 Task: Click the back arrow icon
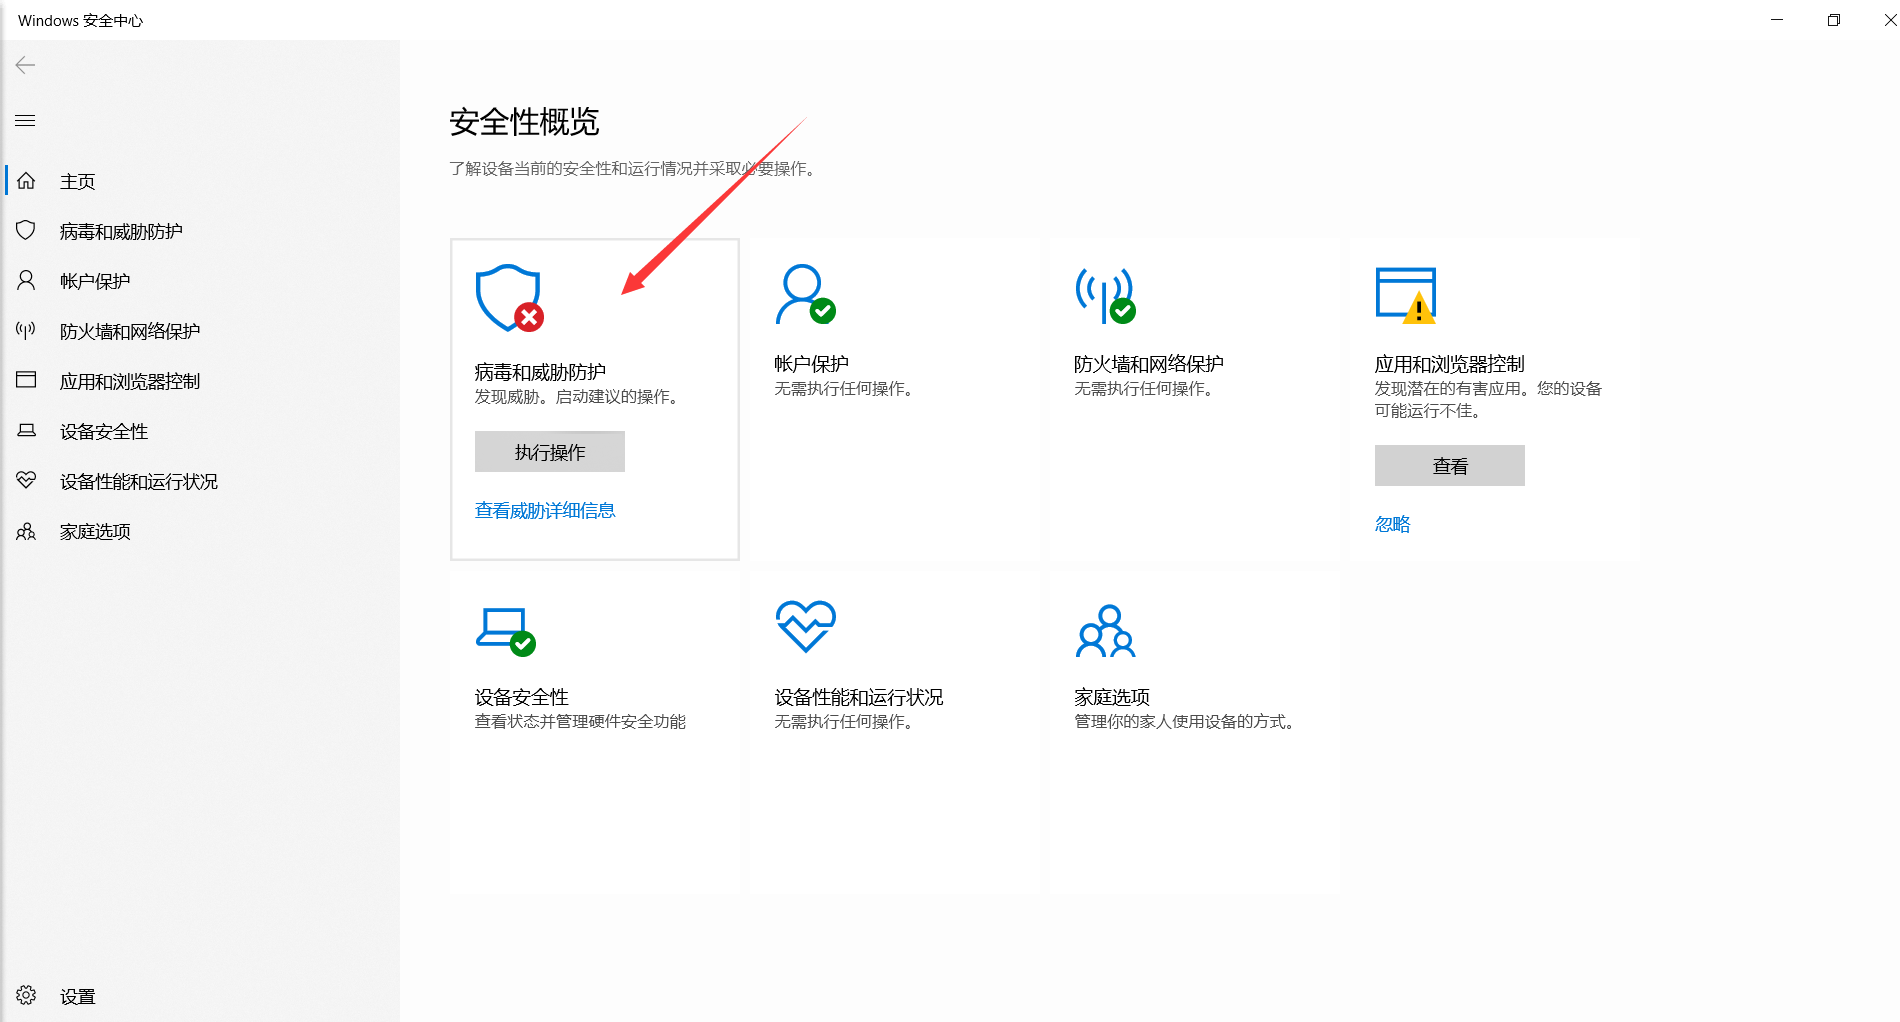coord(26,65)
